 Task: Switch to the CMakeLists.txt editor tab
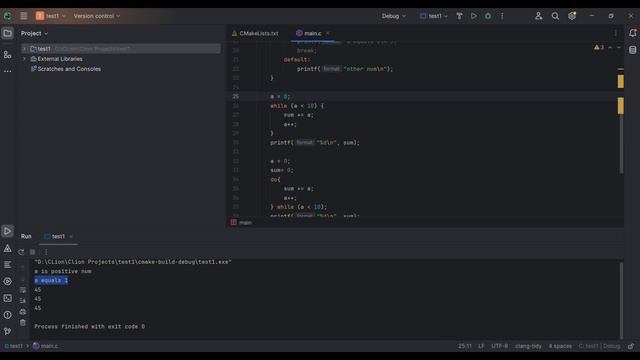256,33
